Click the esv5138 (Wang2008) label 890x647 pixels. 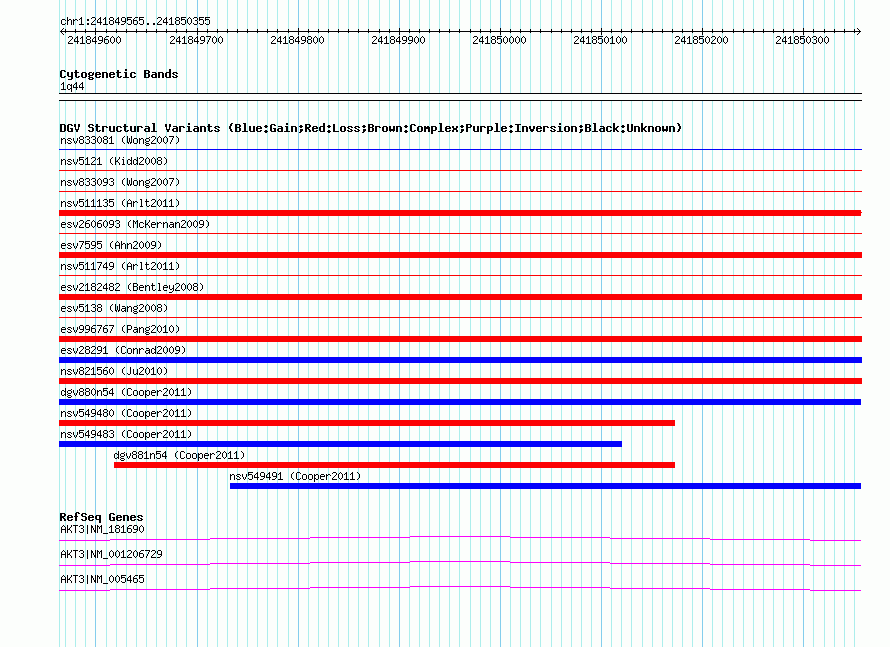coord(114,308)
